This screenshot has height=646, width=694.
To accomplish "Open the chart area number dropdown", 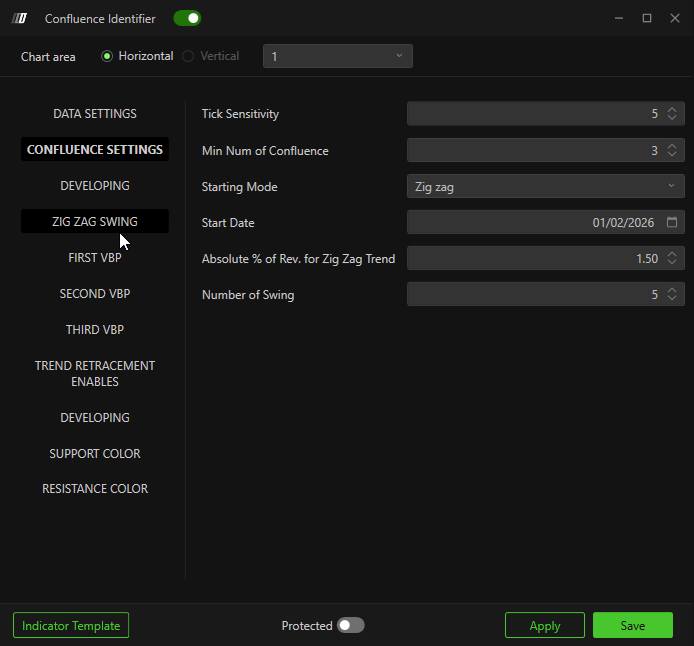I will [x=337, y=56].
